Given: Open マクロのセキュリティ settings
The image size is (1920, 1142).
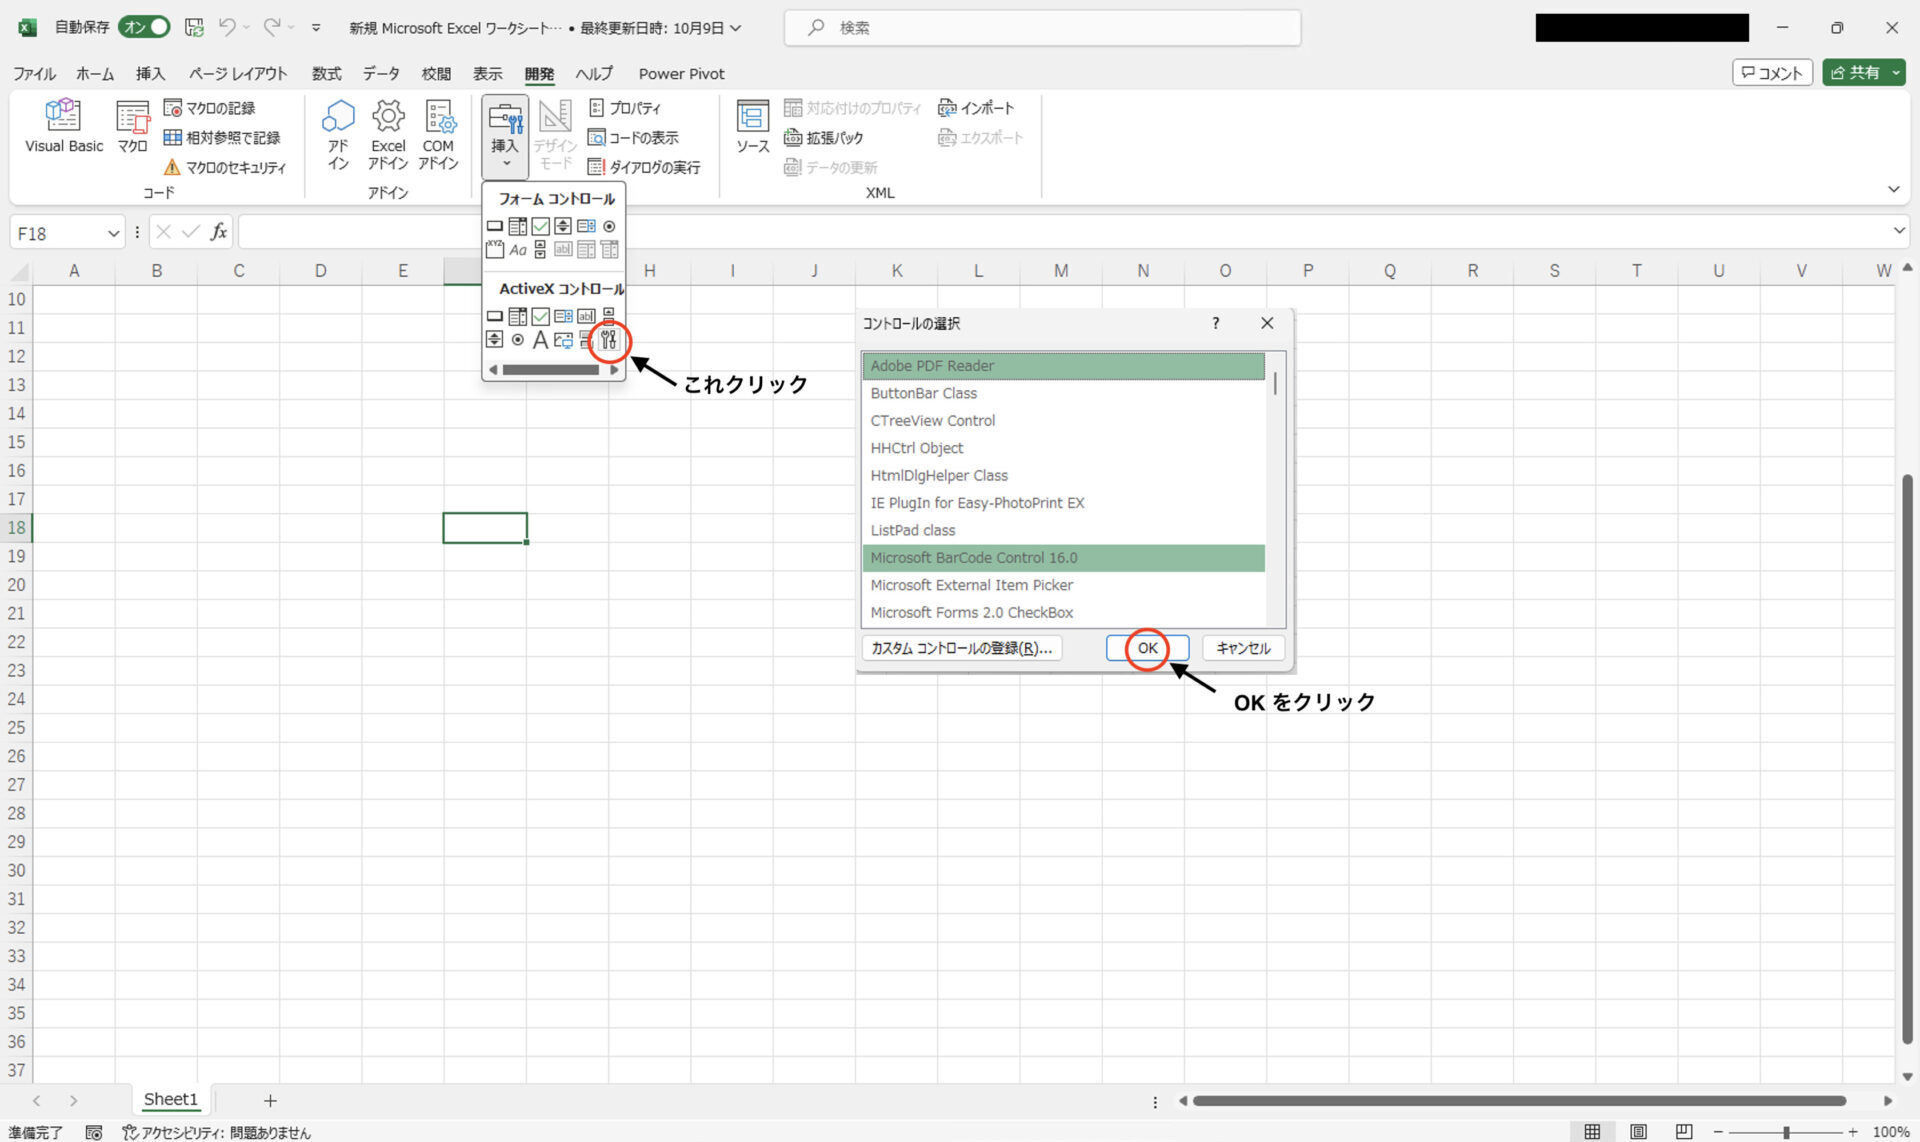Looking at the screenshot, I should pos(225,167).
